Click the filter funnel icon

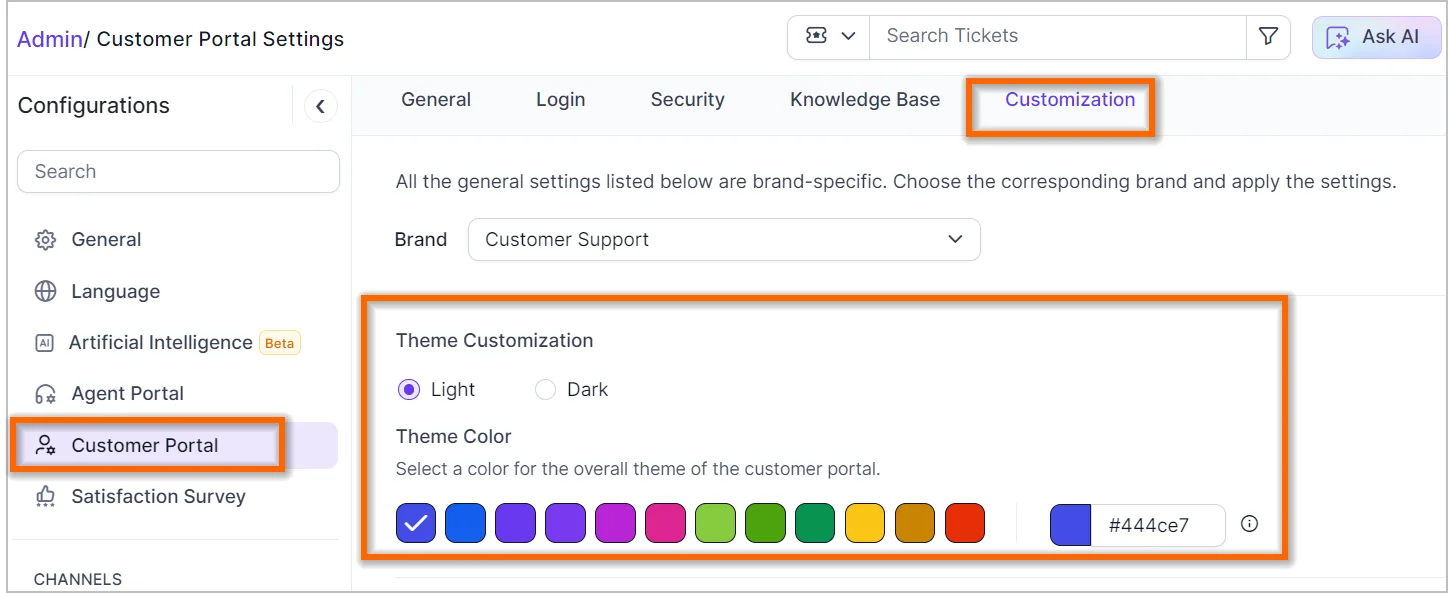1268,37
